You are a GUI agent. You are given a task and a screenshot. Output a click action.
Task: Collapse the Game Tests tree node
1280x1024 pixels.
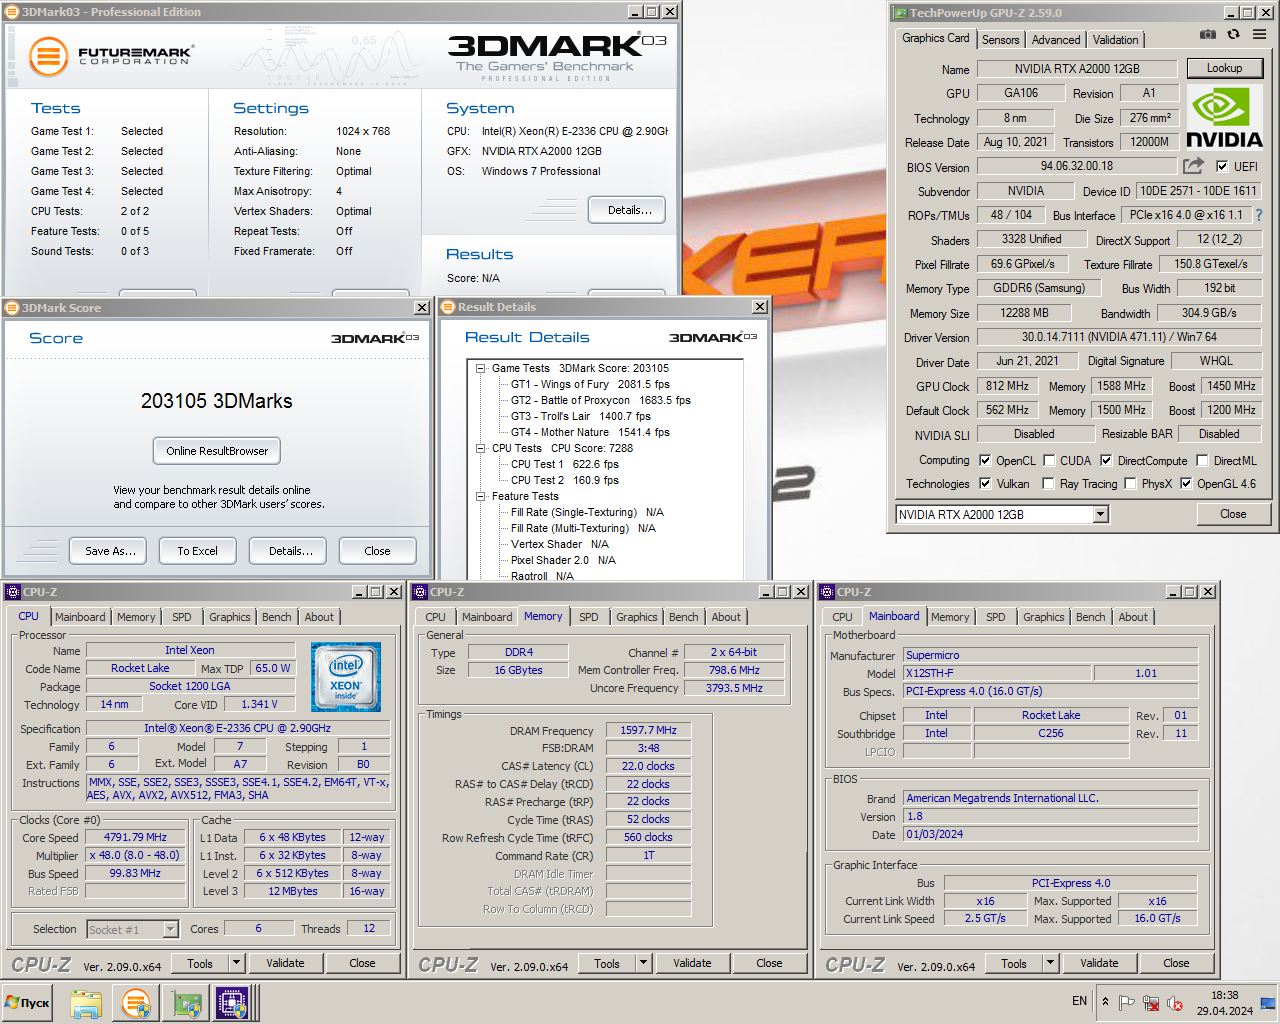click(x=480, y=368)
